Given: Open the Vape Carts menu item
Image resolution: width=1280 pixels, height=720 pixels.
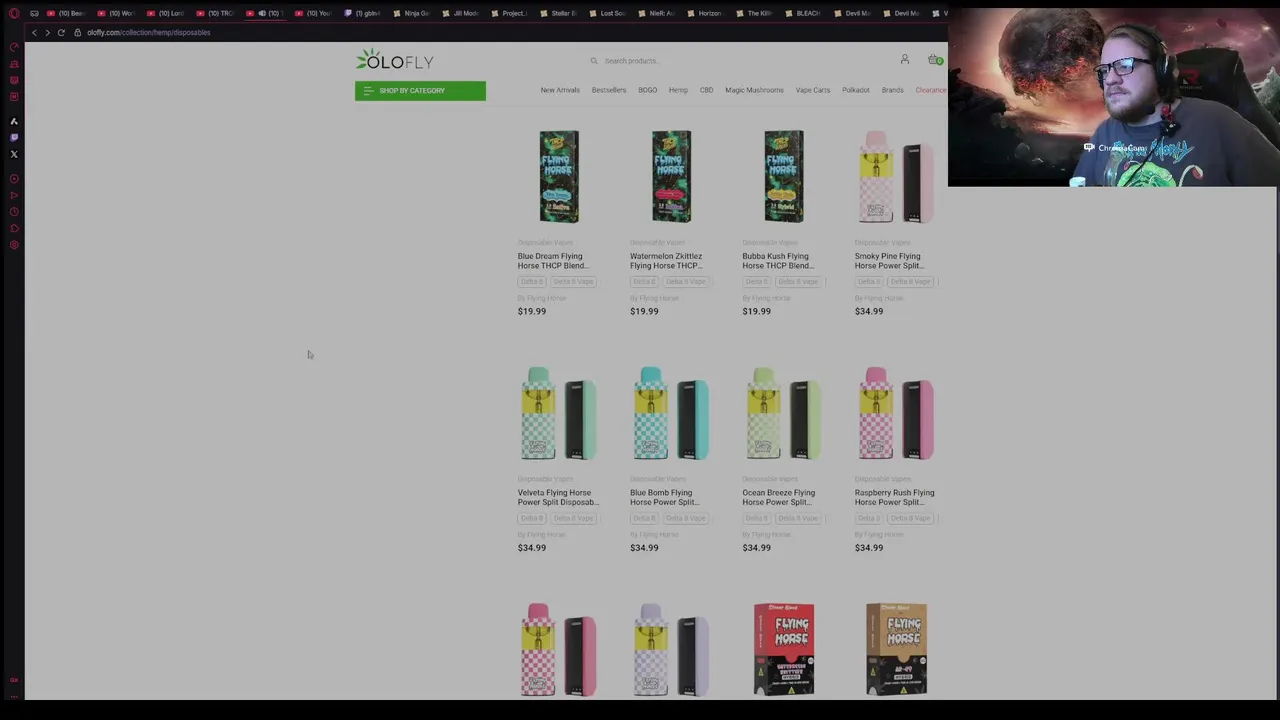Looking at the screenshot, I should 813,90.
